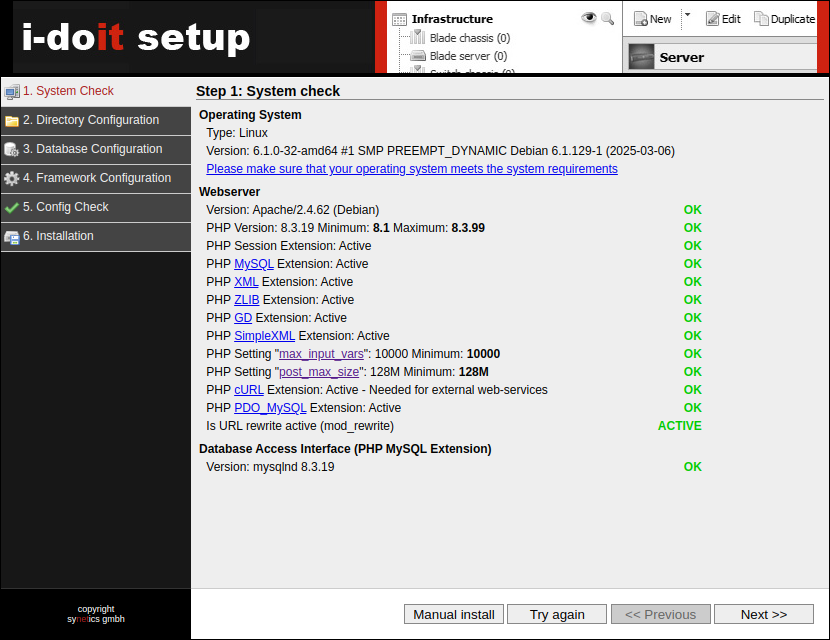Go to step 3. Database Configuration
The image size is (830, 640).
click(96, 150)
